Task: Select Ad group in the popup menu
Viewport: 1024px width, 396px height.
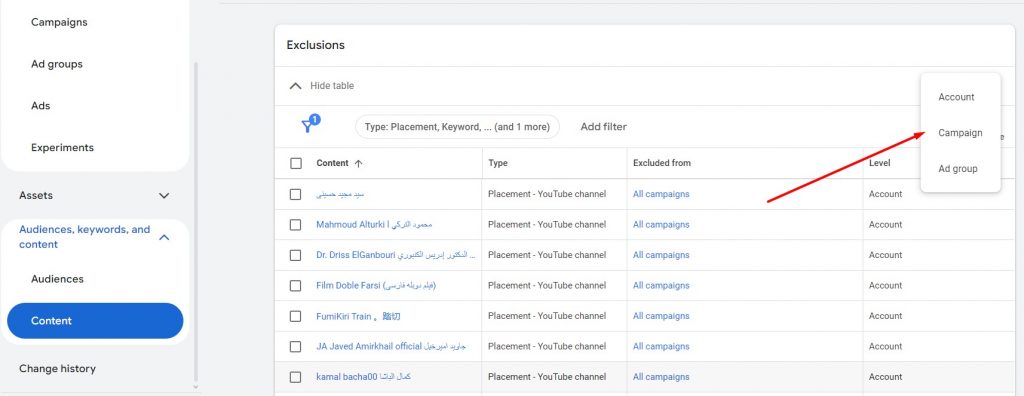Action: click(x=958, y=169)
